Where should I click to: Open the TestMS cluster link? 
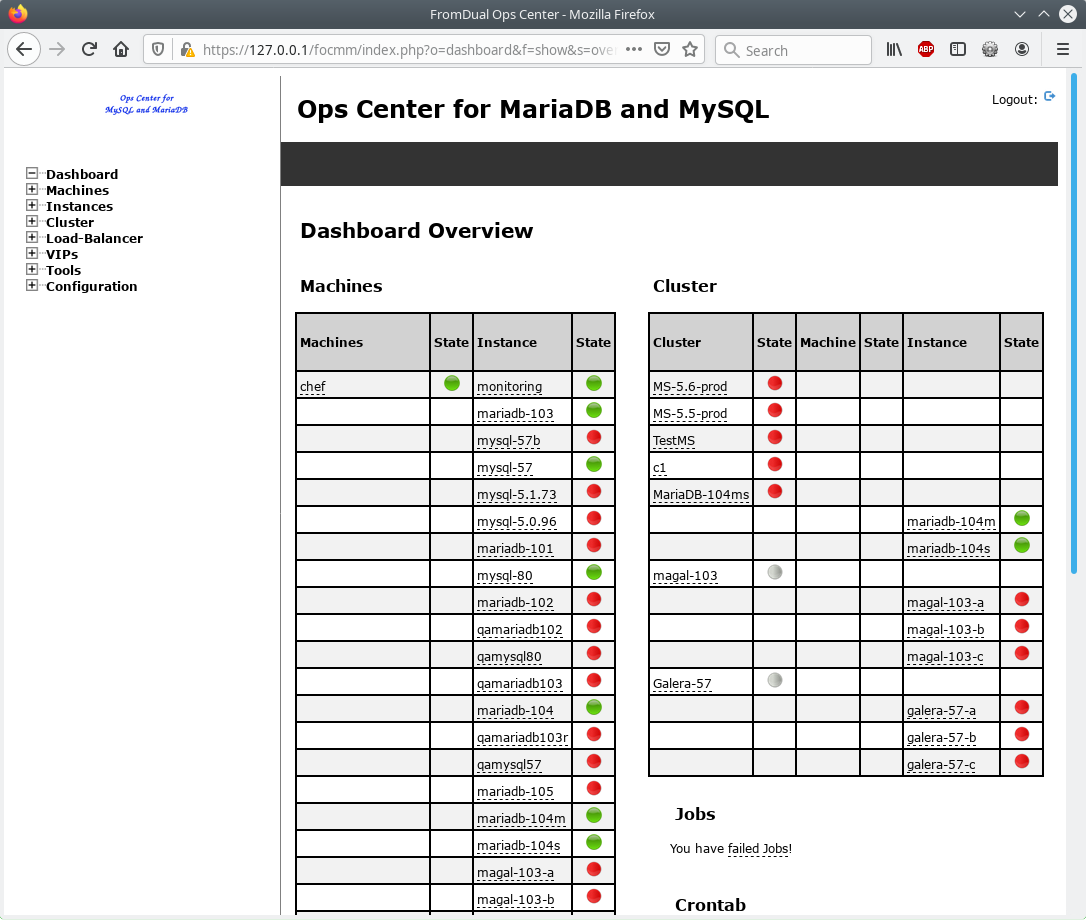tap(674, 441)
